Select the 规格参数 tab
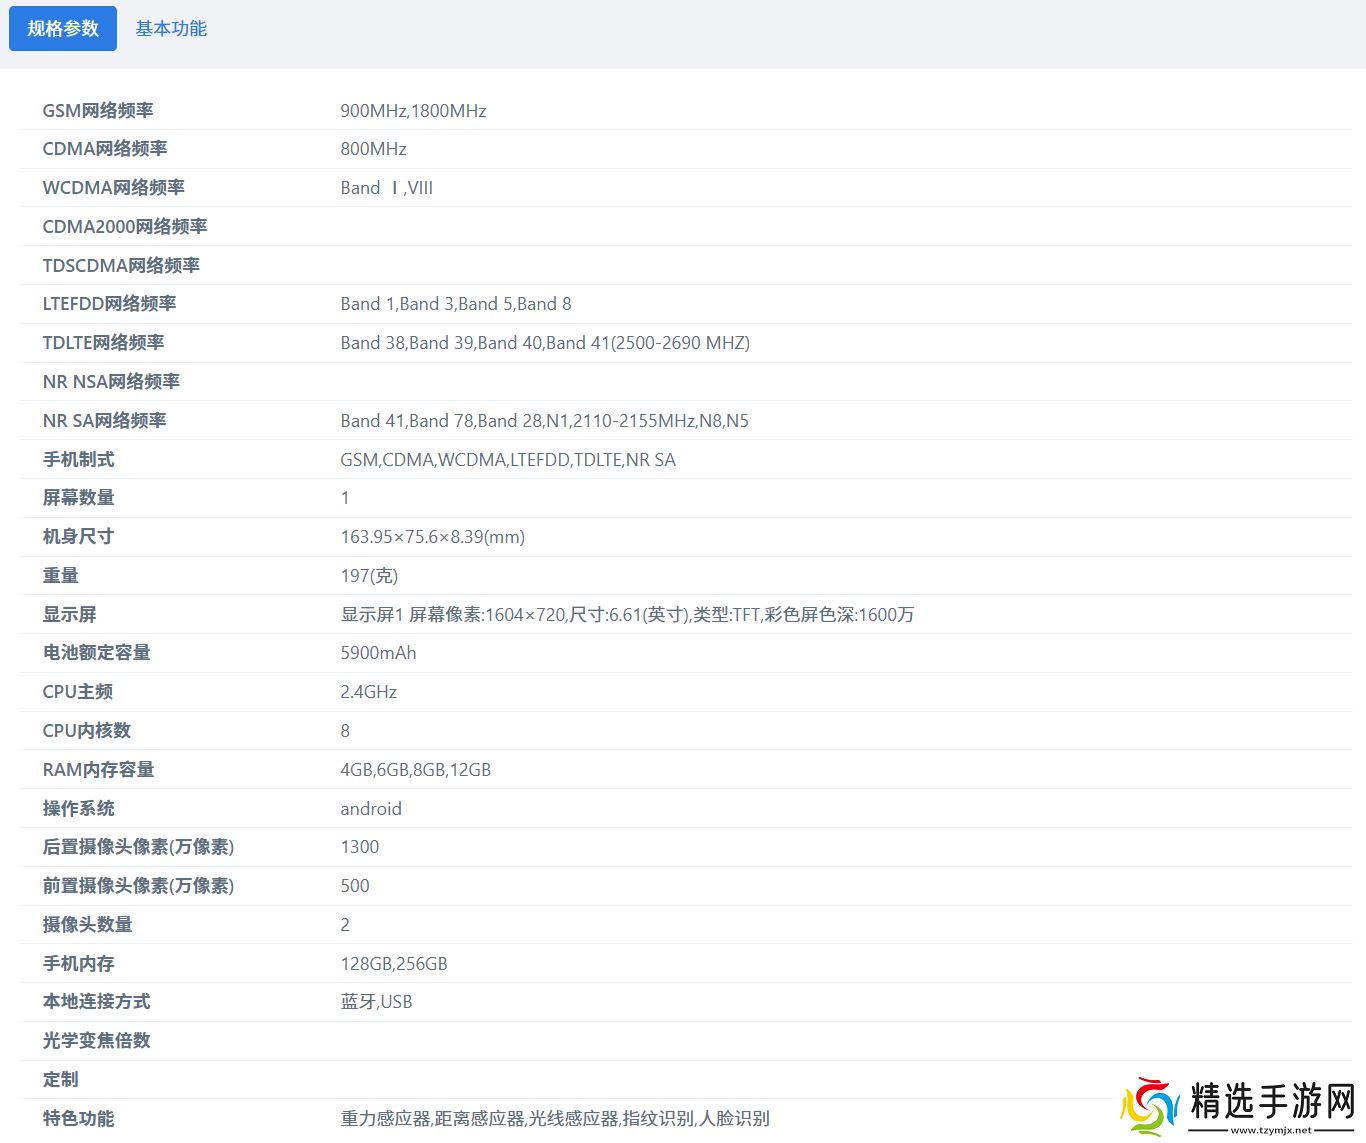The height and width of the screenshot is (1143, 1366). click(x=63, y=29)
